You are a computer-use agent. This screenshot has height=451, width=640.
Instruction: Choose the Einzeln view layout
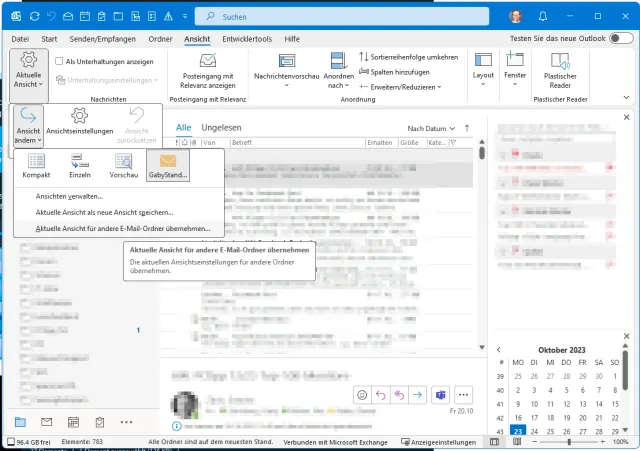(79, 165)
